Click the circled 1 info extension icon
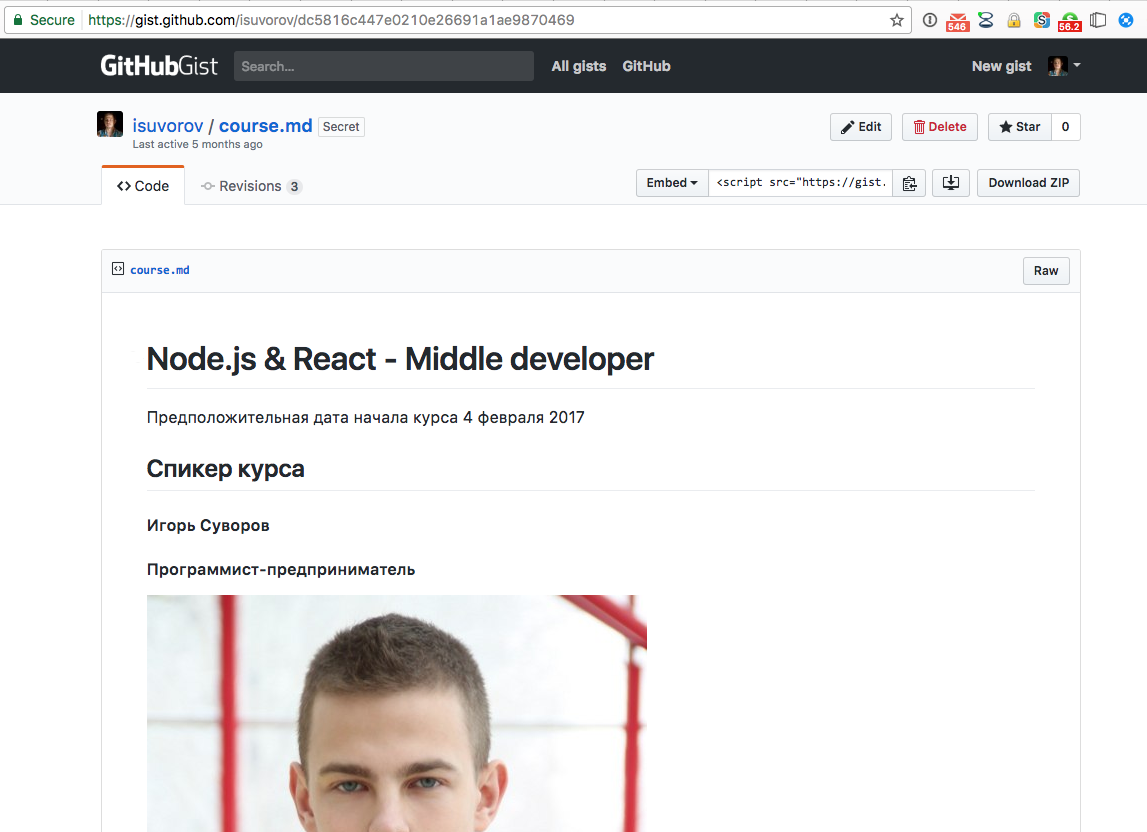Image resolution: width=1147 pixels, height=832 pixels. (930, 20)
